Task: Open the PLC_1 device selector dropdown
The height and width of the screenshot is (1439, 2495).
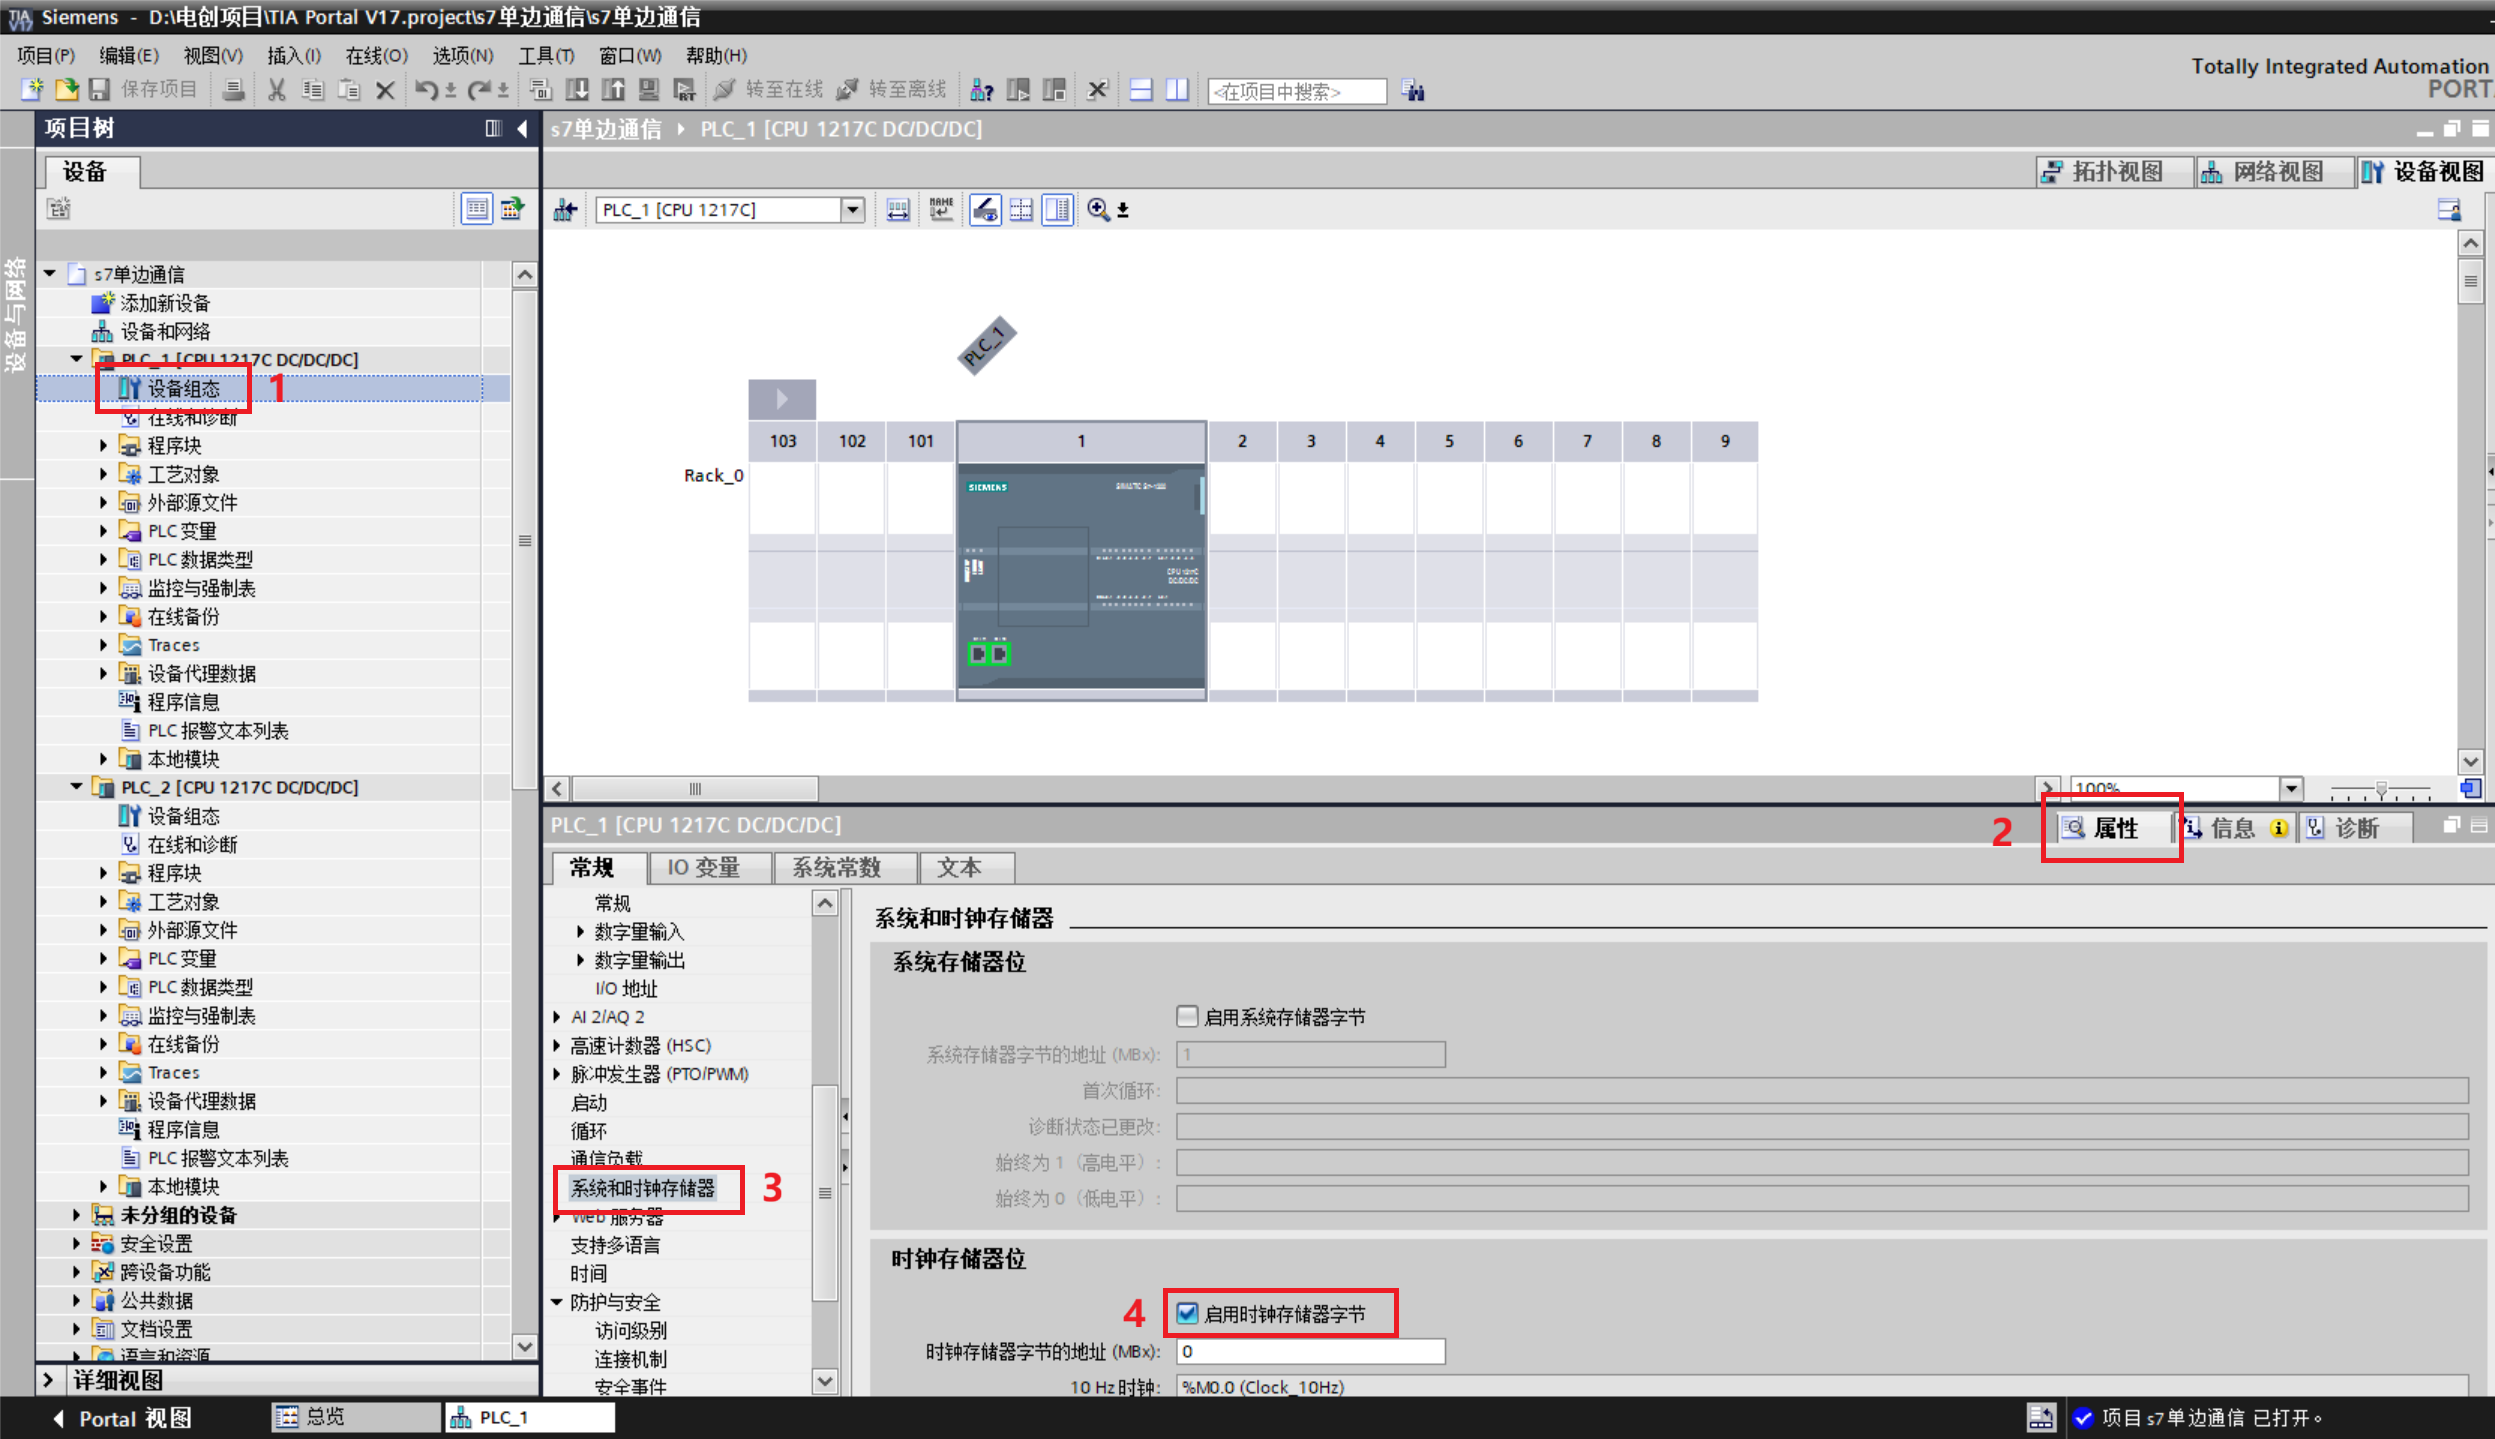Action: click(852, 209)
